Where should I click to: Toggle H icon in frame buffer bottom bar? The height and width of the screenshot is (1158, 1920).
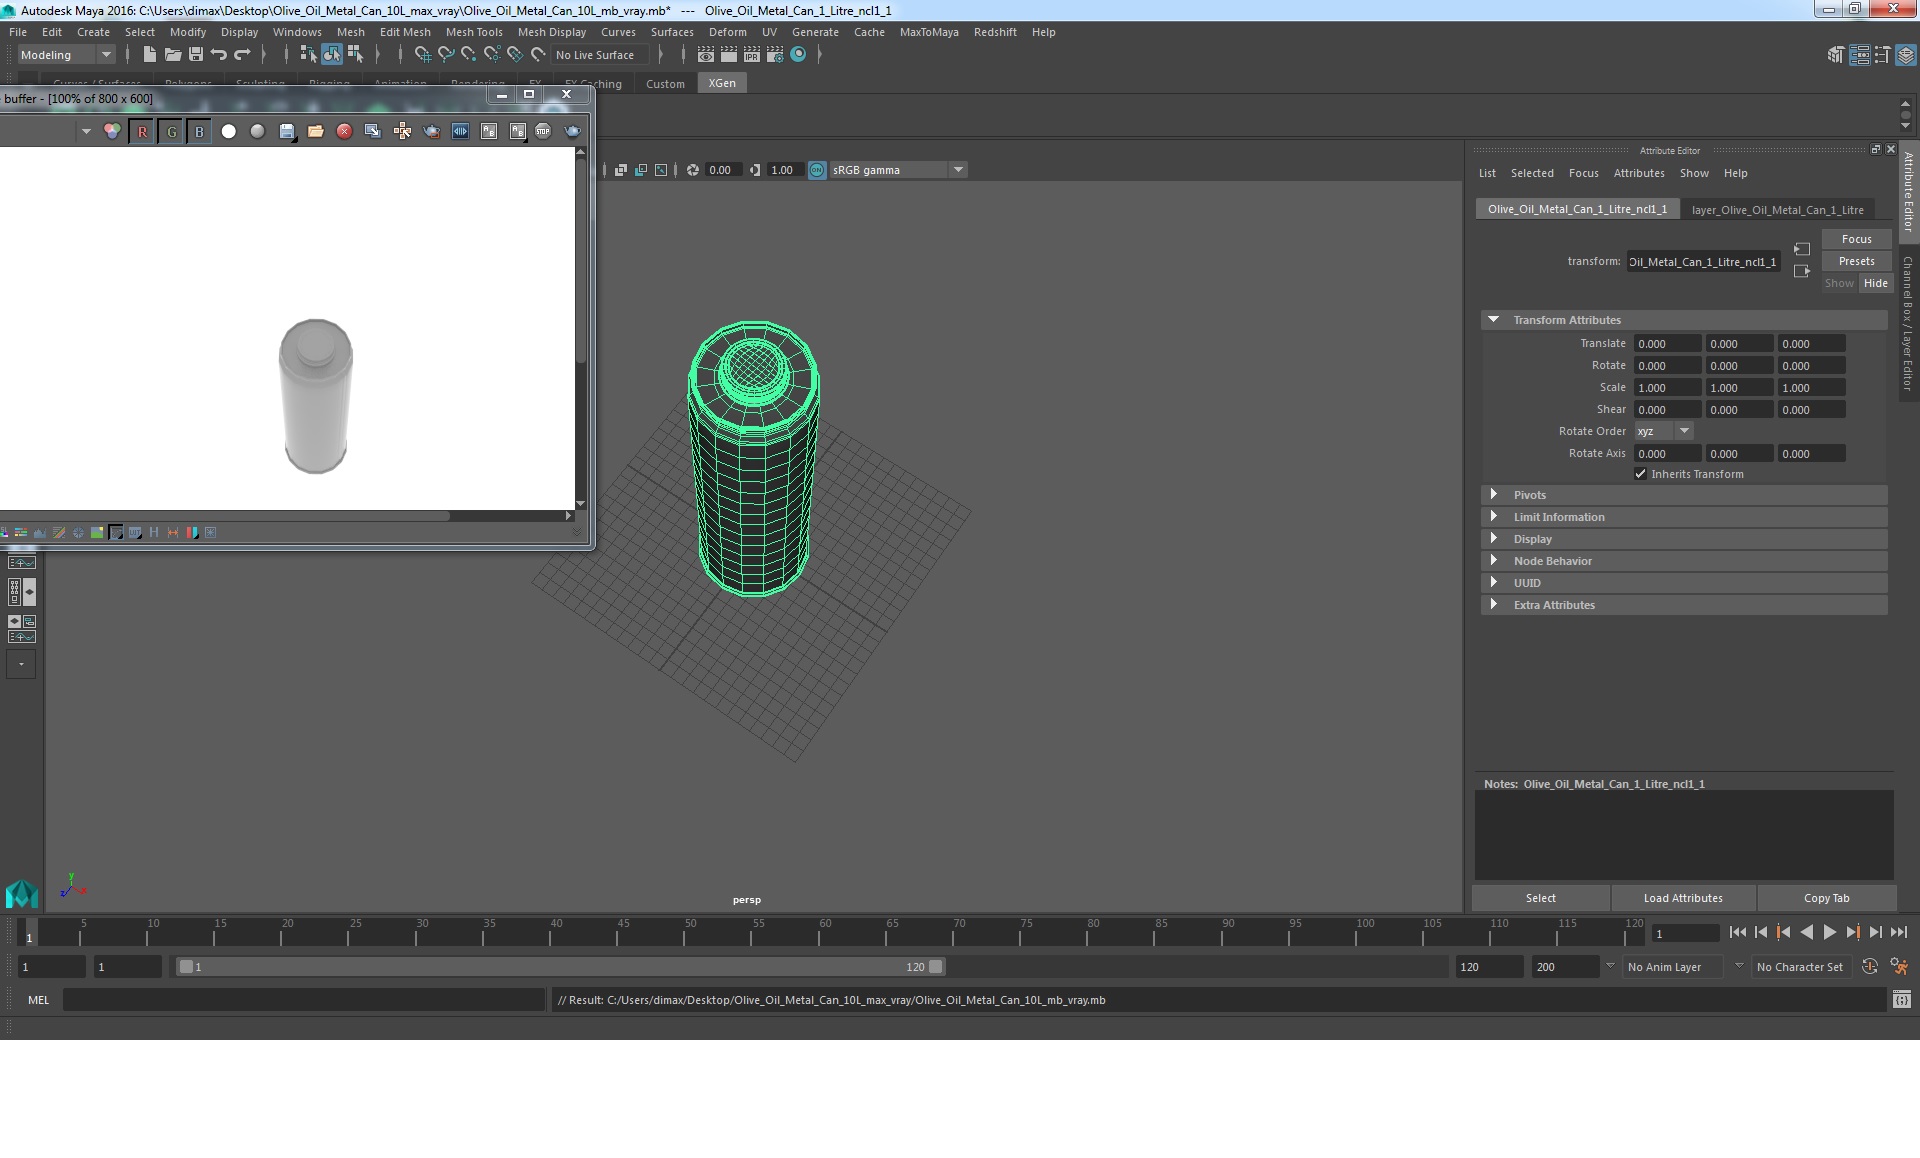(x=154, y=533)
